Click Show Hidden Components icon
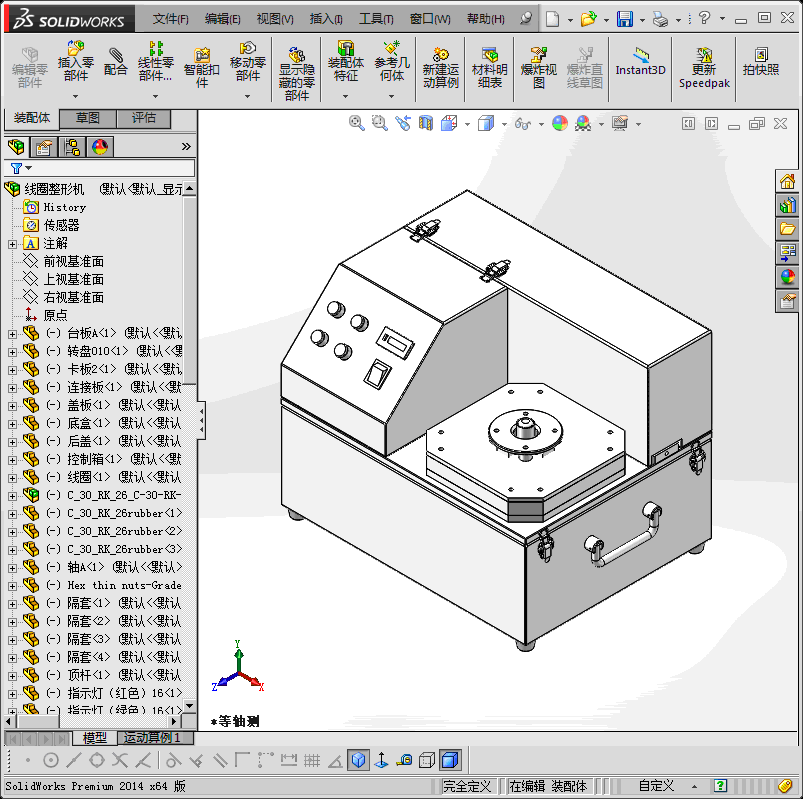803x799 pixels. click(x=297, y=73)
